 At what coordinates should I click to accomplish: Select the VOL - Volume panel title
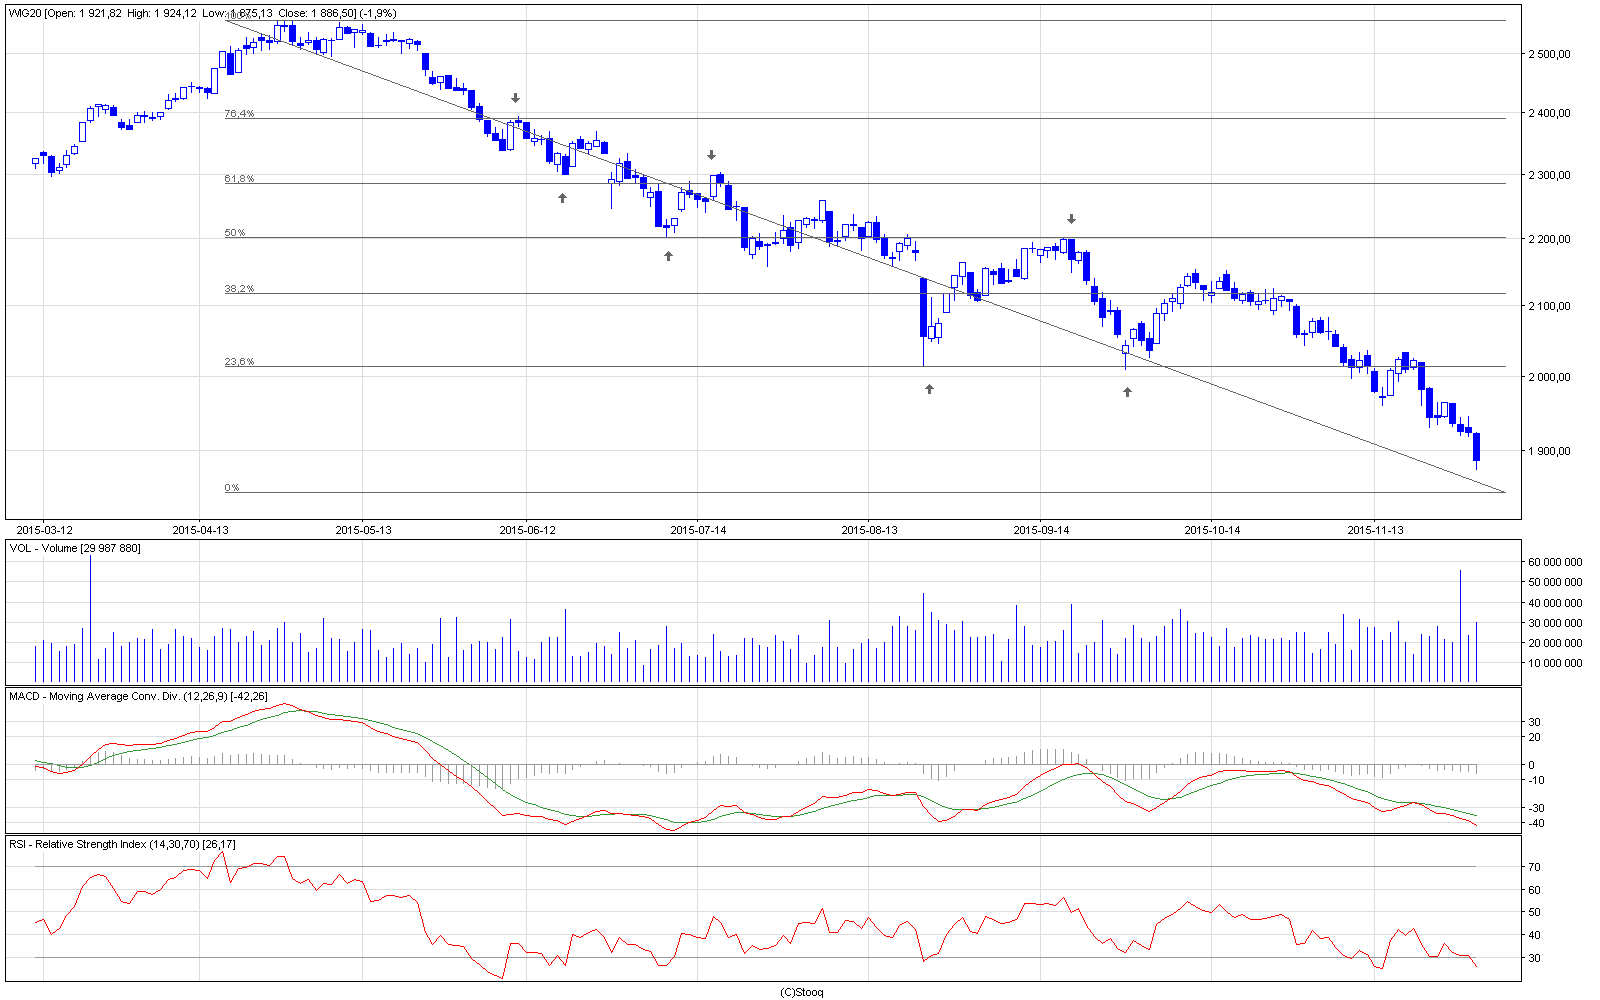click(x=75, y=548)
